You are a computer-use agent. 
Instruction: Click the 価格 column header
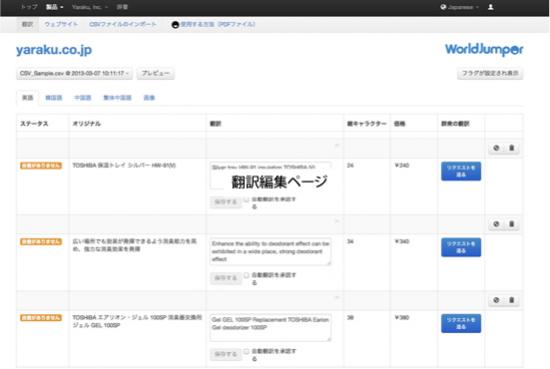tap(400, 123)
